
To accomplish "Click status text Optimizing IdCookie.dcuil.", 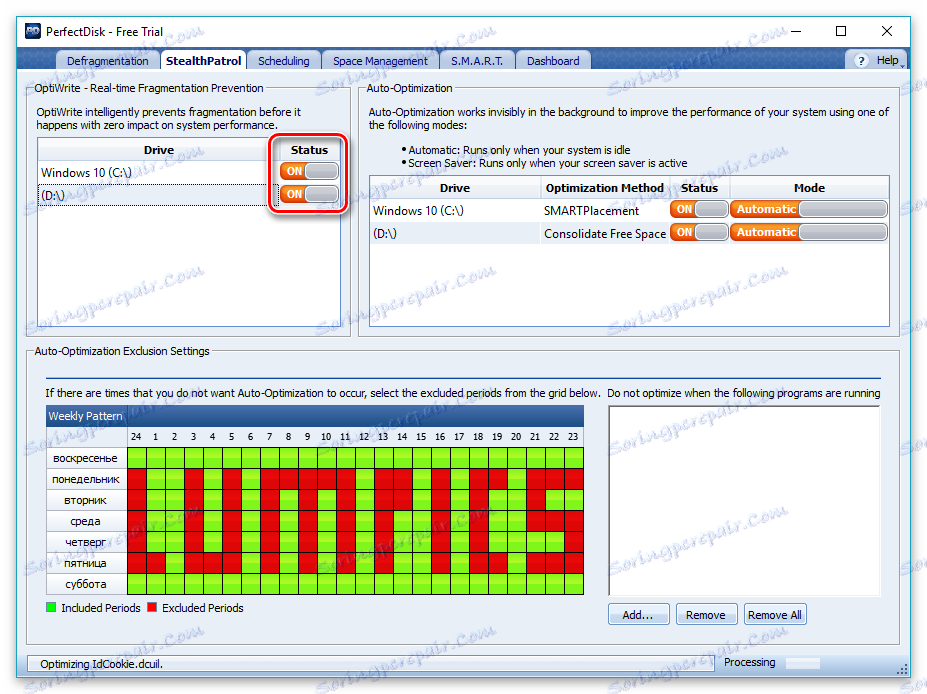I will (102, 664).
